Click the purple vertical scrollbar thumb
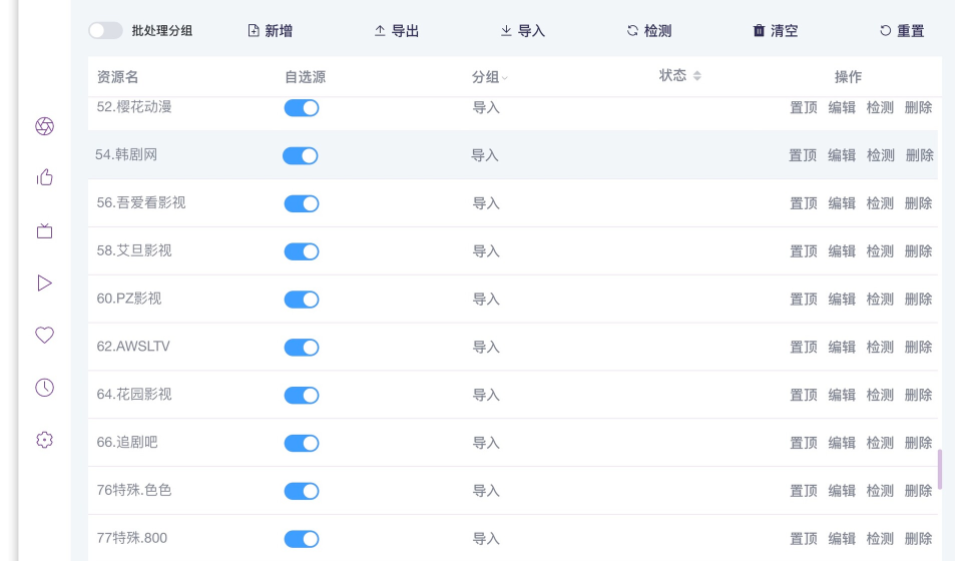The height and width of the screenshot is (561, 955). [939, 468]
